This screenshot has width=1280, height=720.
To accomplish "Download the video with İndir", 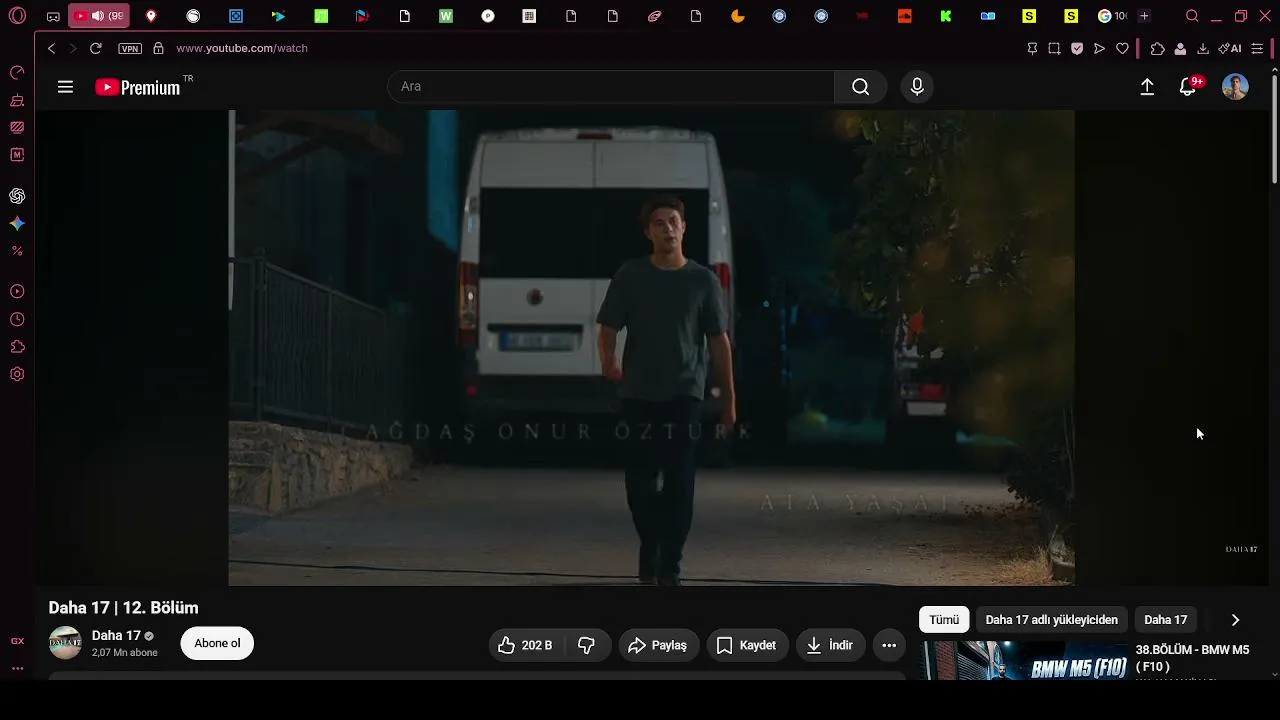I will 830,645.
